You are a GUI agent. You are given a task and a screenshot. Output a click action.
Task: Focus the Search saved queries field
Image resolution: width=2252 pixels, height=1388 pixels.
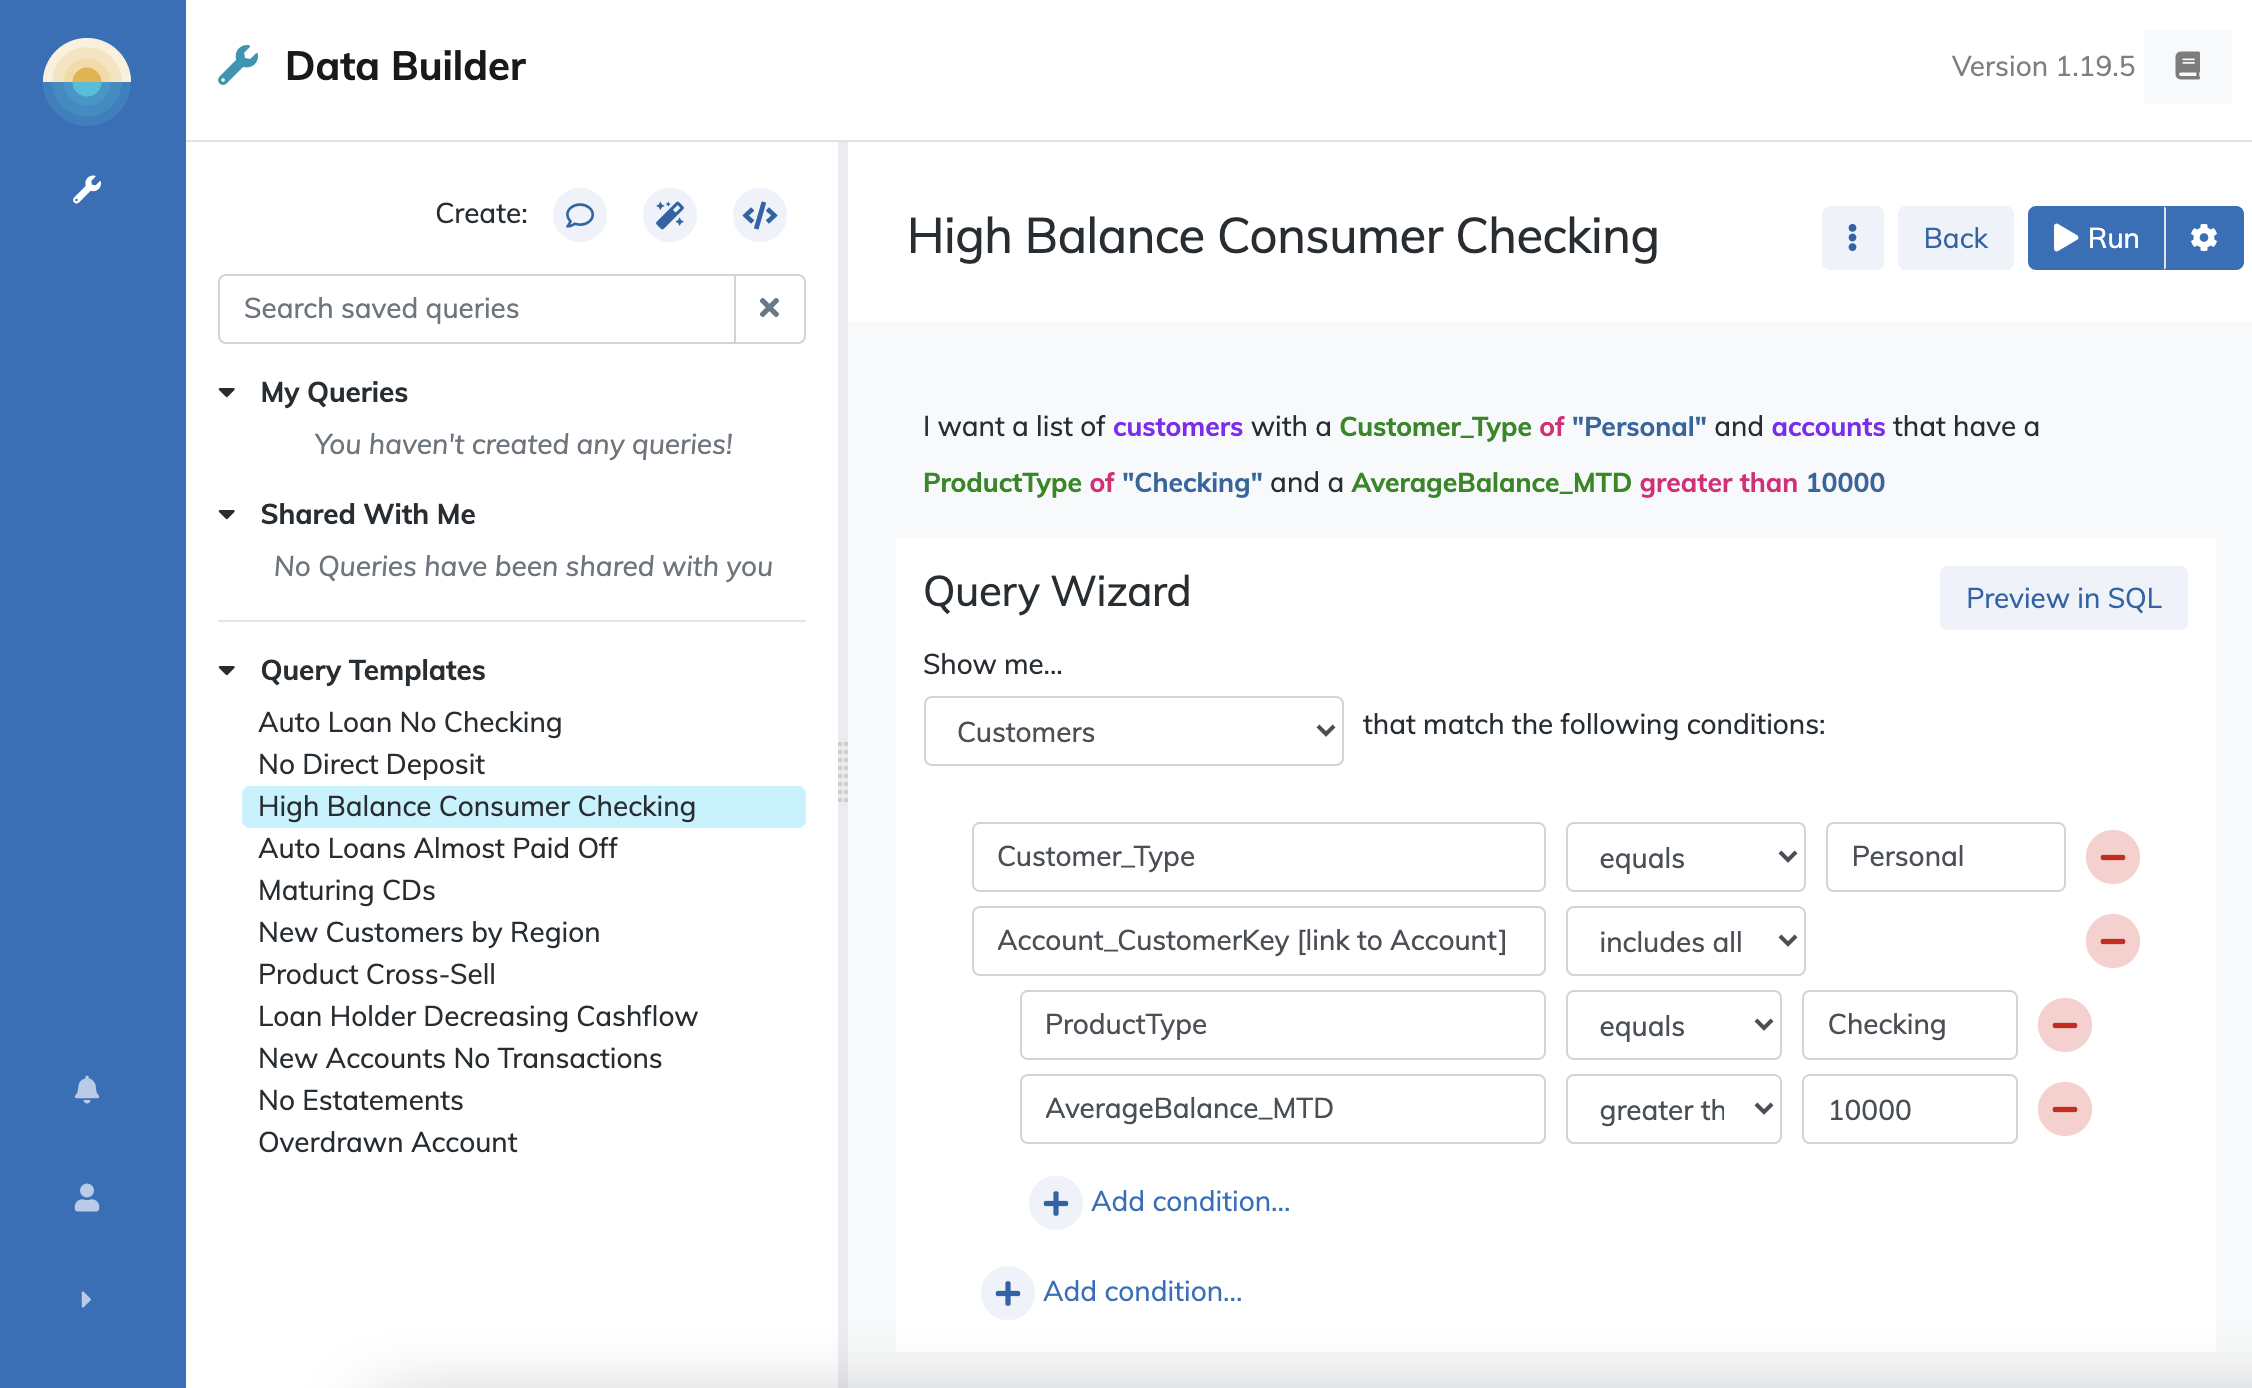tap(477, 308)
